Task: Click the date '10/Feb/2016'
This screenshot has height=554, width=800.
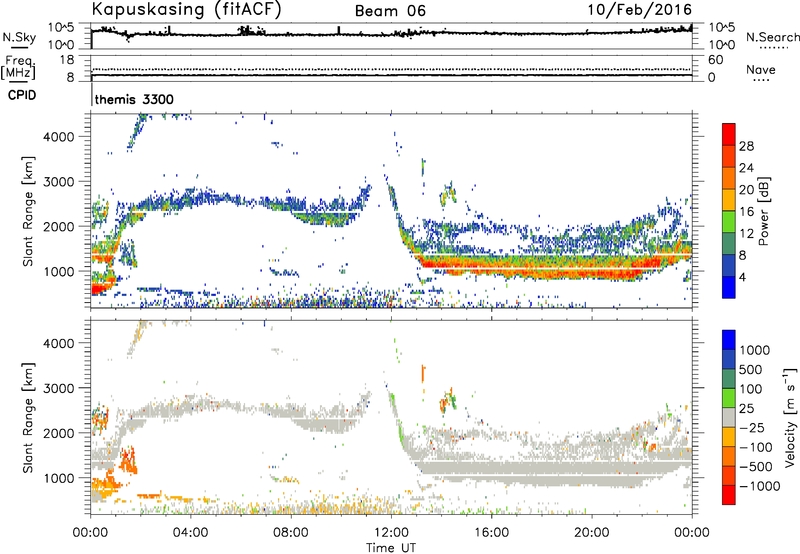Action: 640,10
